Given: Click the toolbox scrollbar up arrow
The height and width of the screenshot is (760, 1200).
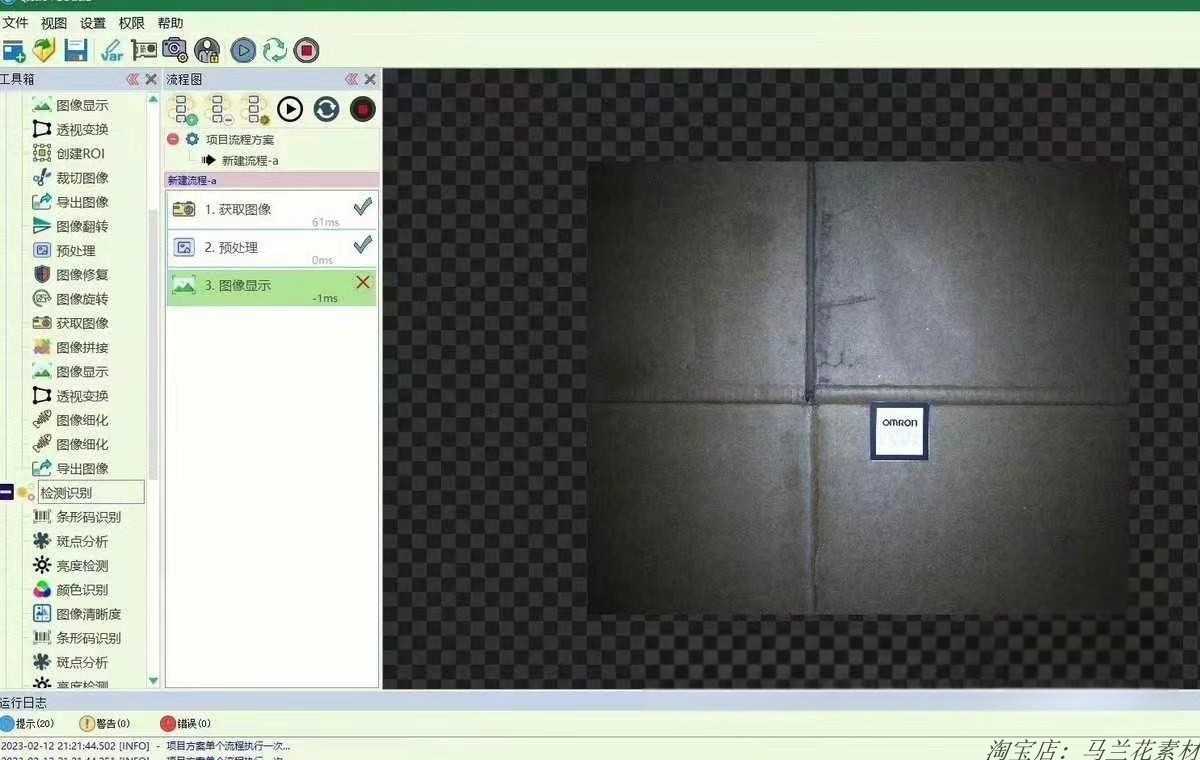Looking at the screenshot, I should pyautogui.click(x=153, y=100).
